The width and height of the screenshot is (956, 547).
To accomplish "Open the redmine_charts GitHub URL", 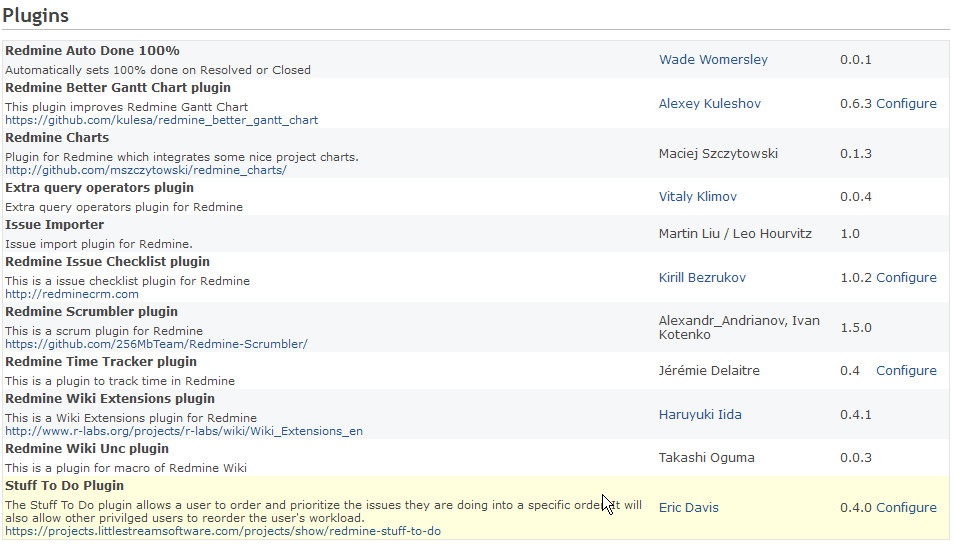I will [x=146, y=170].
